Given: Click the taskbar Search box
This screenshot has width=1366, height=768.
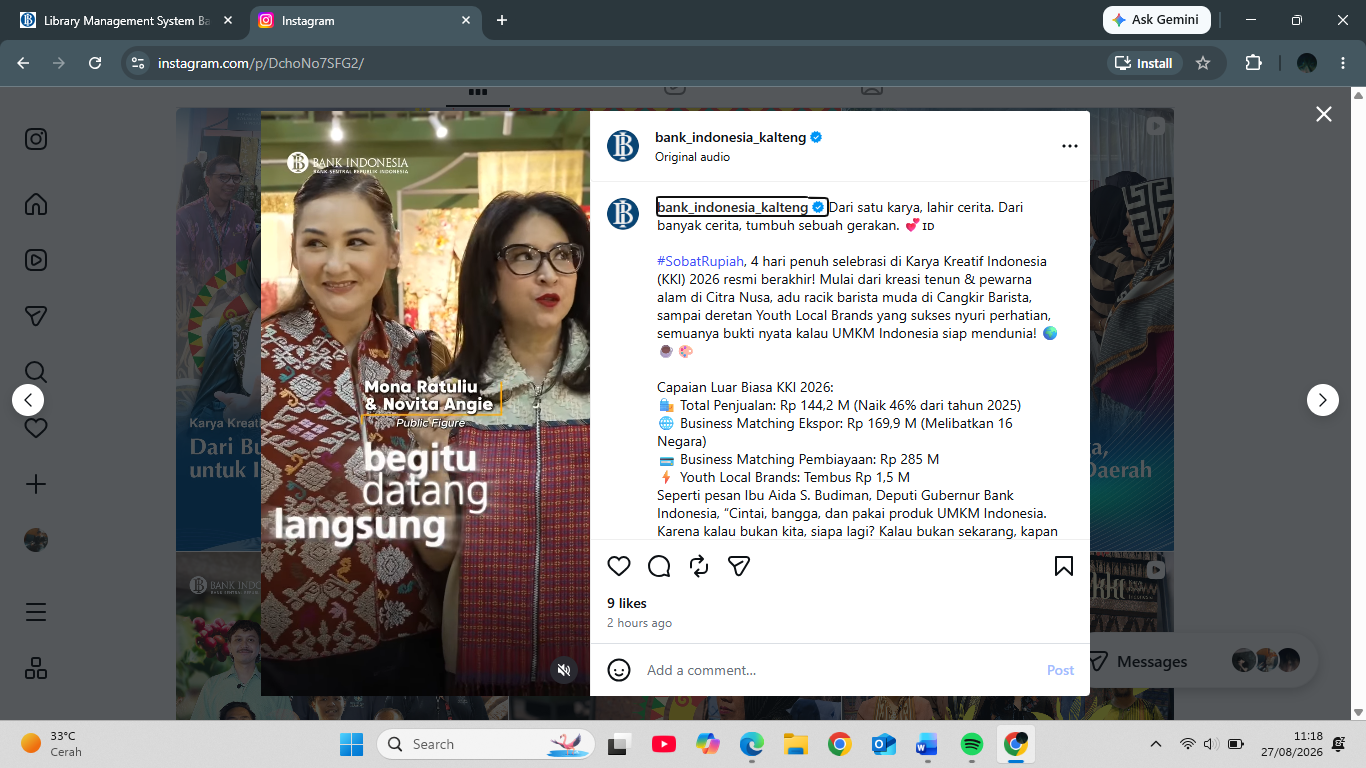Looking at the screenshot, I should tap(486, 744).
